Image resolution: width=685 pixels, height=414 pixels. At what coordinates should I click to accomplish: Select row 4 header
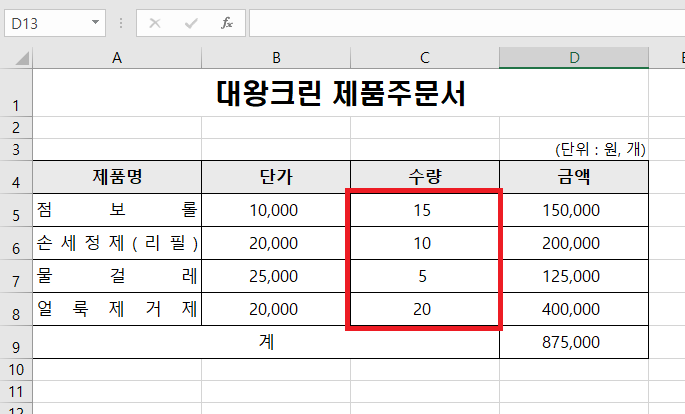point(16,177)
